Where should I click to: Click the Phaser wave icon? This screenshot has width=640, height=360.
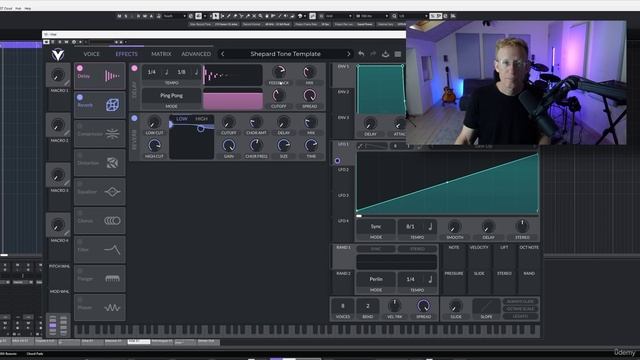(x=112, y=308)
